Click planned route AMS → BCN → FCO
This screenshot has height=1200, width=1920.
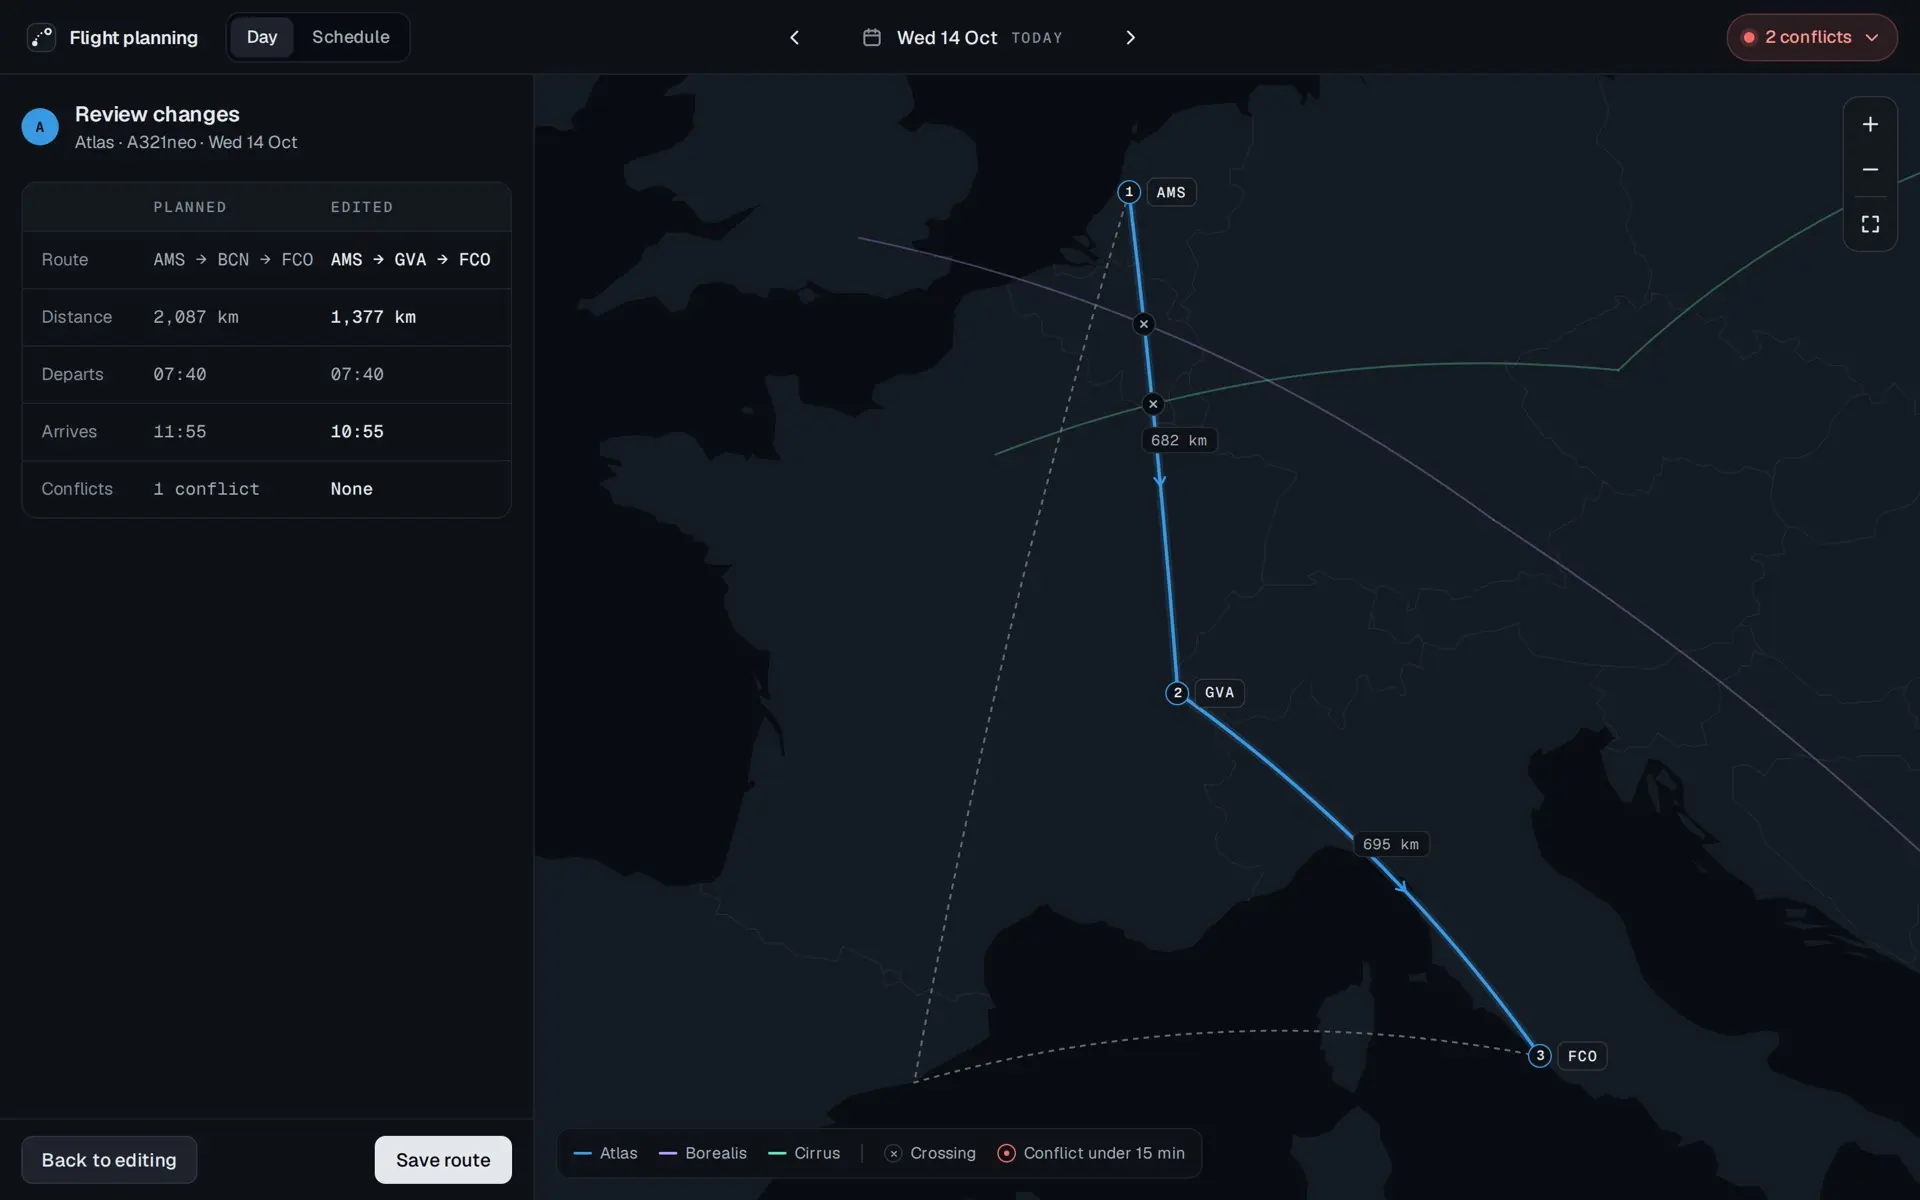[x=233, y=260]
